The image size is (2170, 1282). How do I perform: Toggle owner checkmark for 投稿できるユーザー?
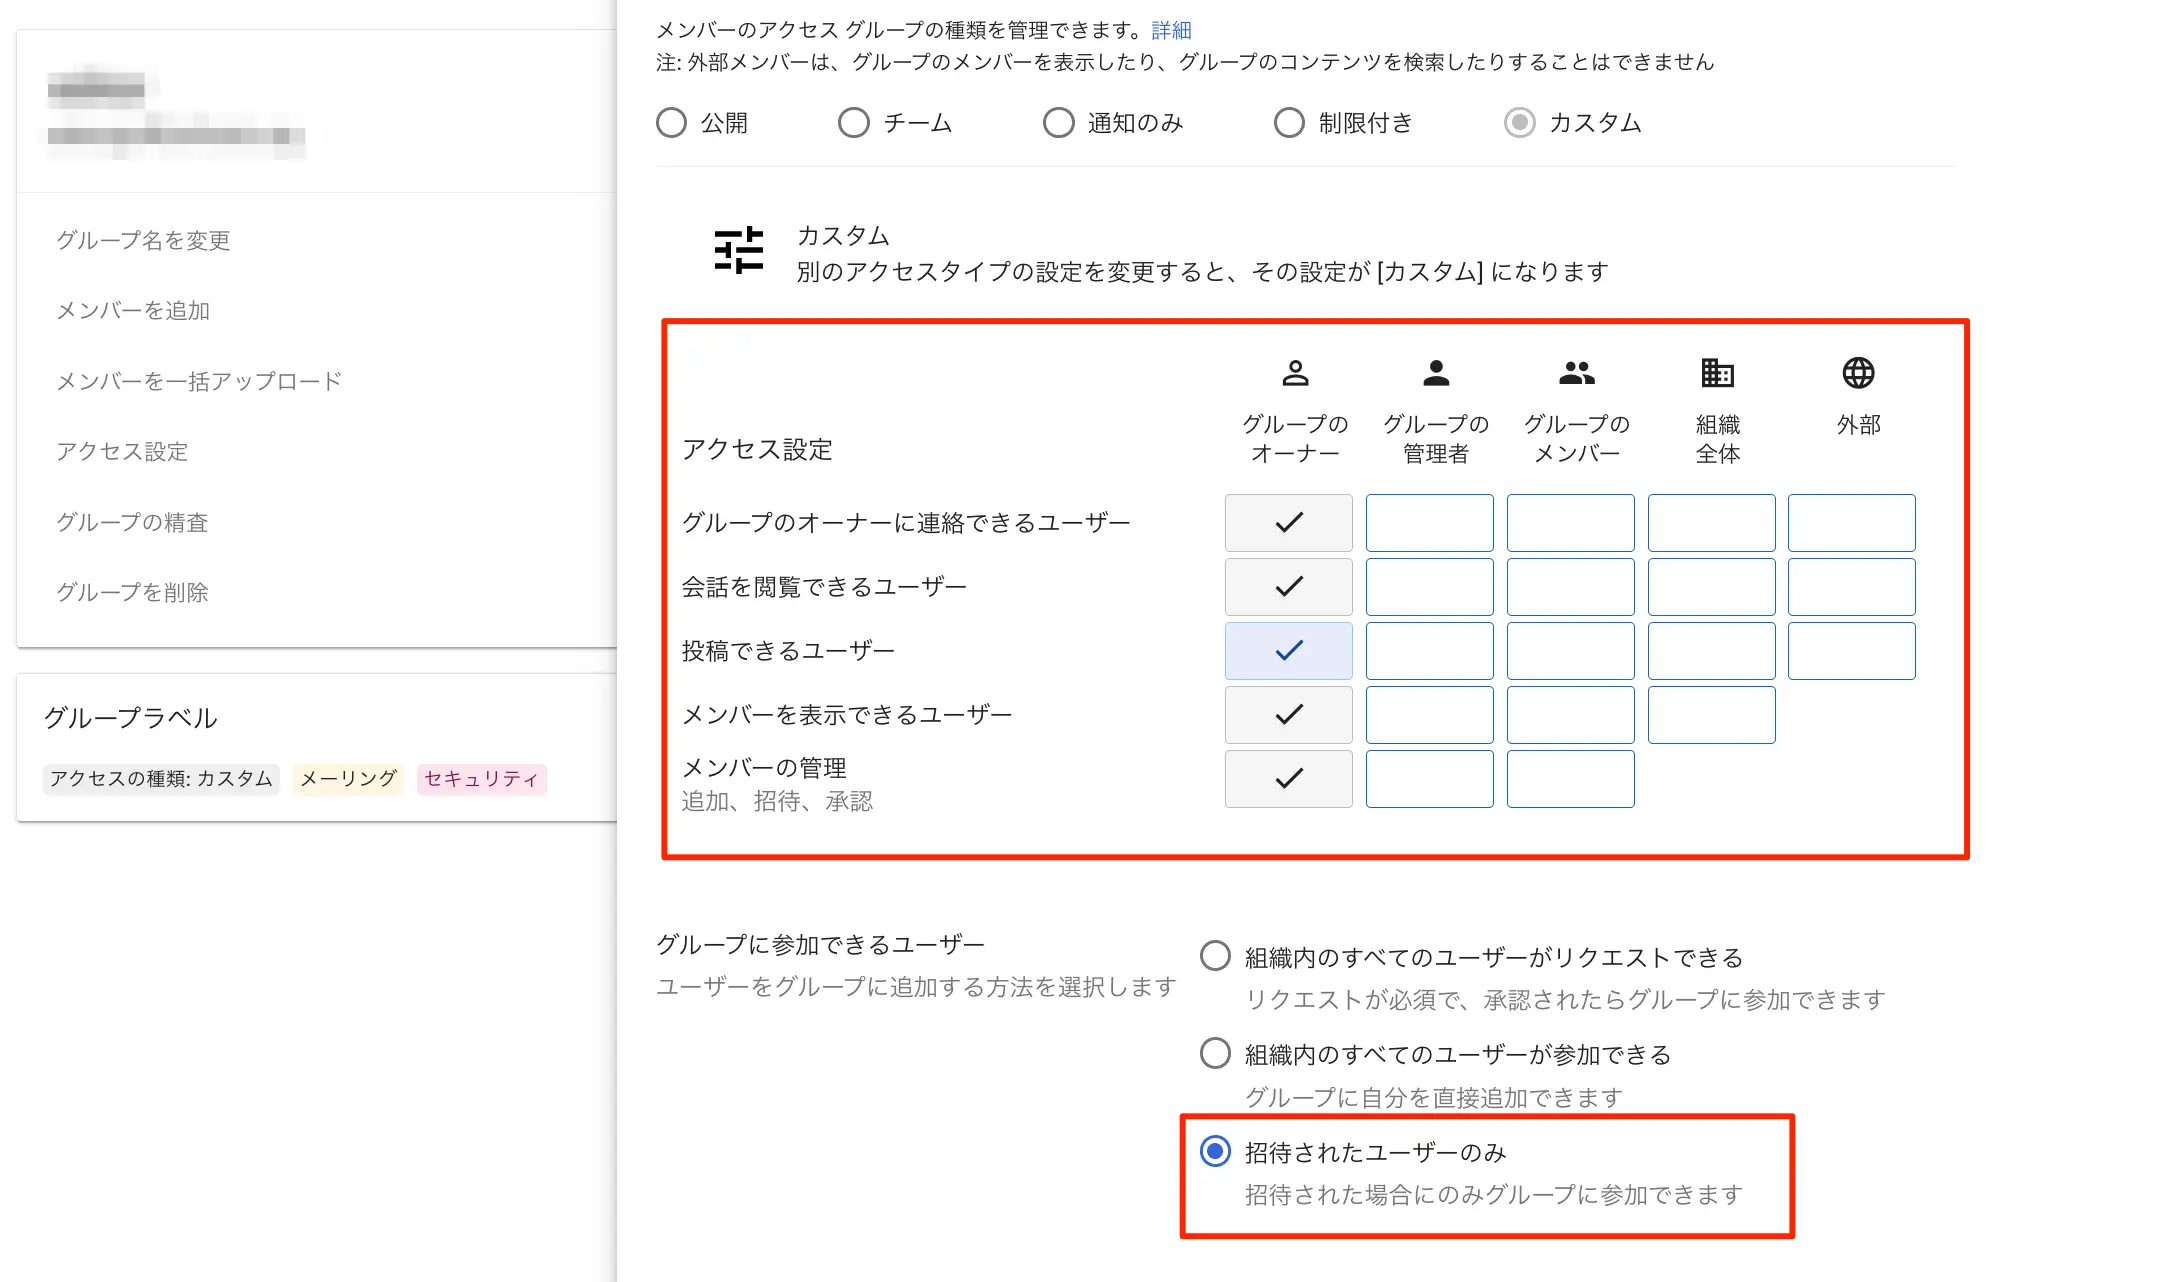(x=1288, y=651)
